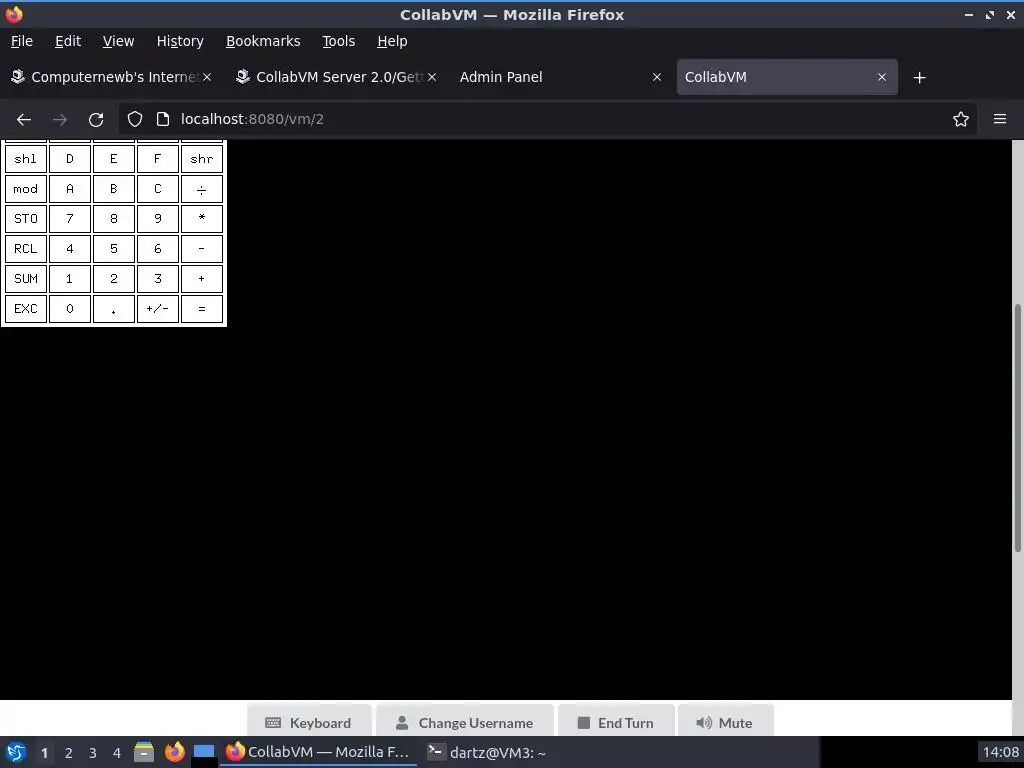The height and width of the screenshot is (768, 1024).
Task: Open a new browser tab
Action: click(x=920, y=78)
